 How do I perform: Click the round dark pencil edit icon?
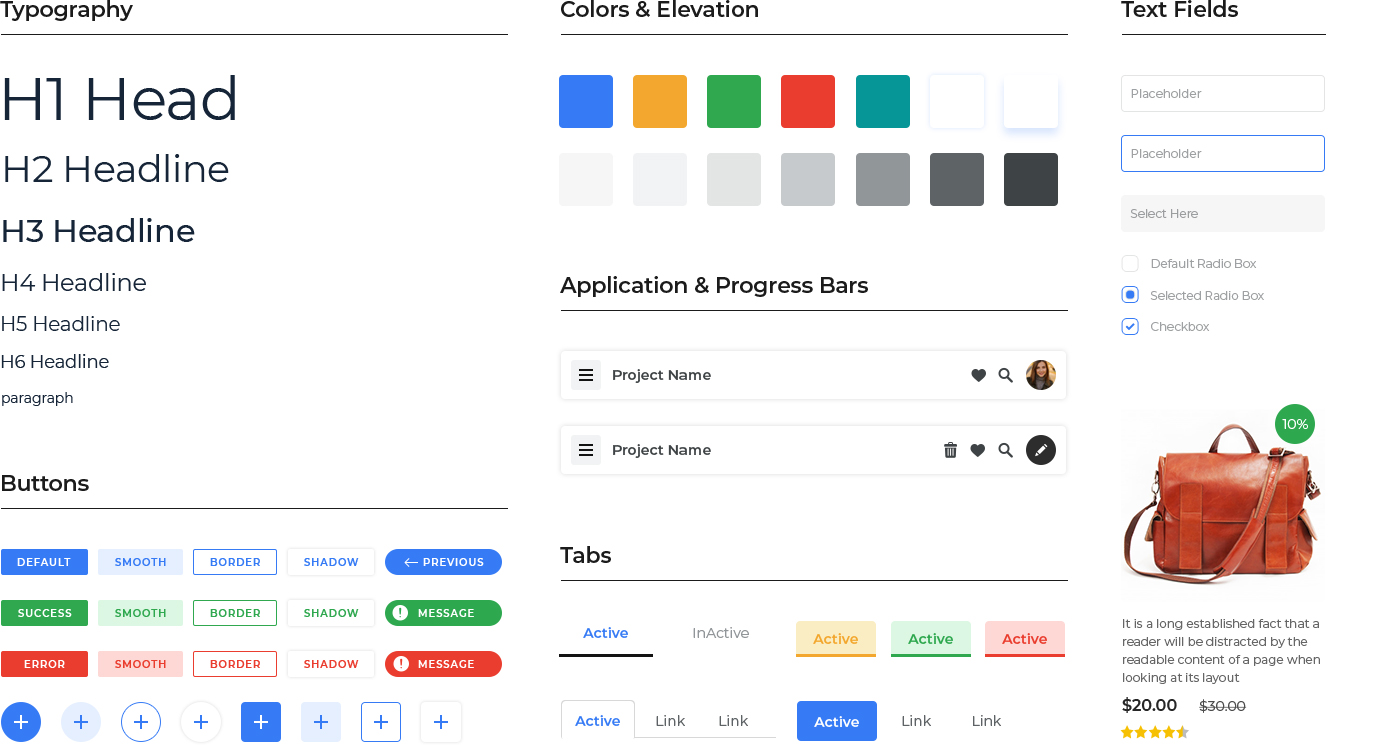click(x=1040, y=450)
